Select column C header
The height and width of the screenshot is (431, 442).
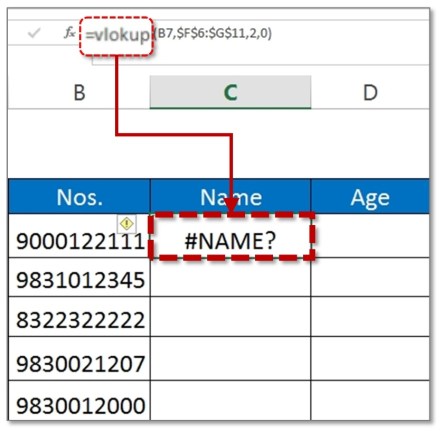[230, 92]
